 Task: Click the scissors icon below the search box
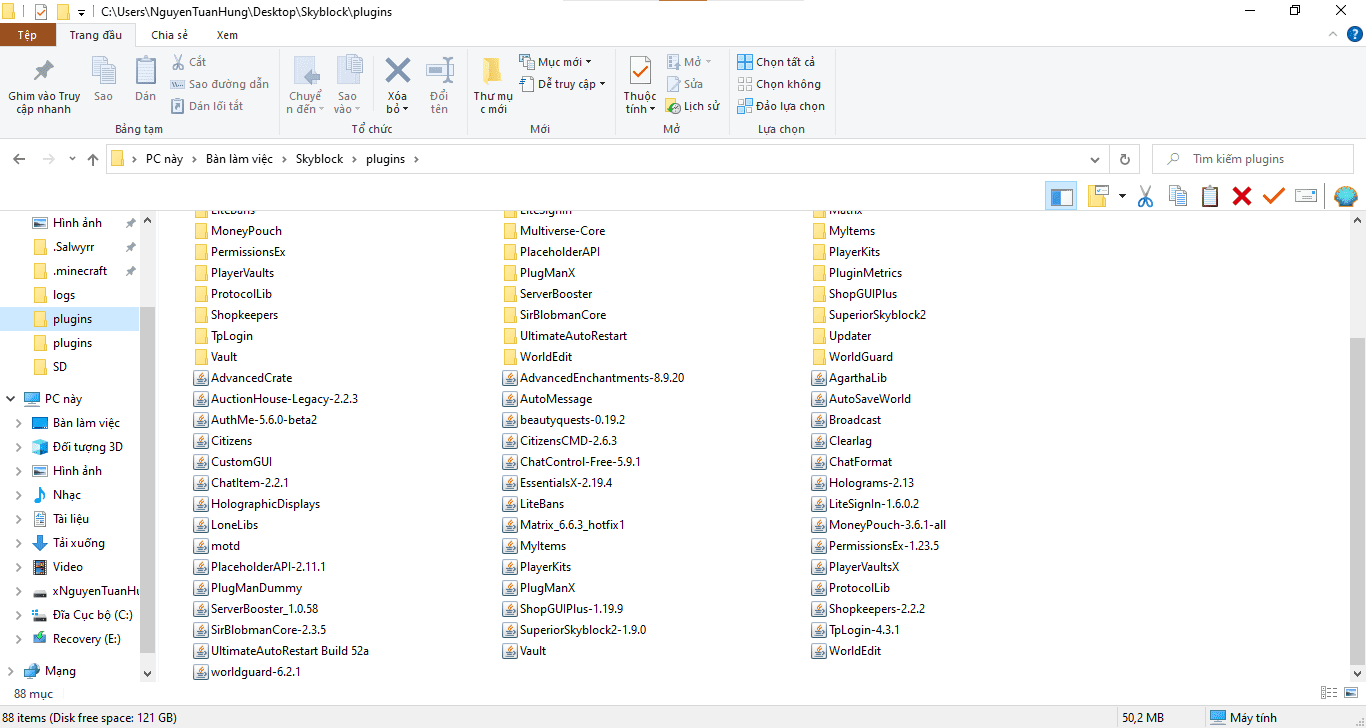point(1145,196)
